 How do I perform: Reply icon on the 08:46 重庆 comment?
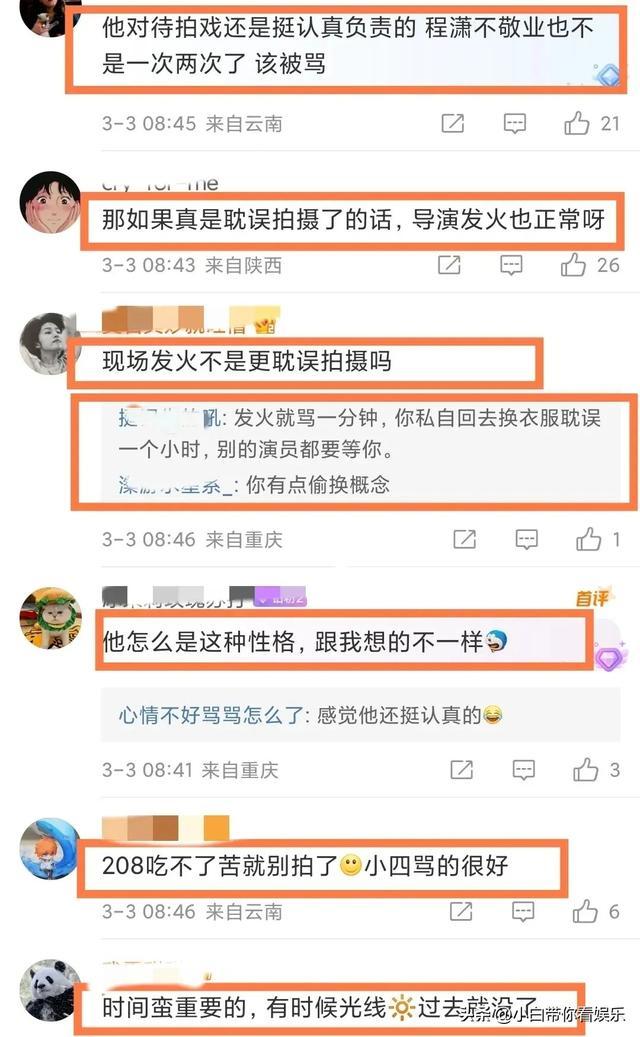(526, 540)
